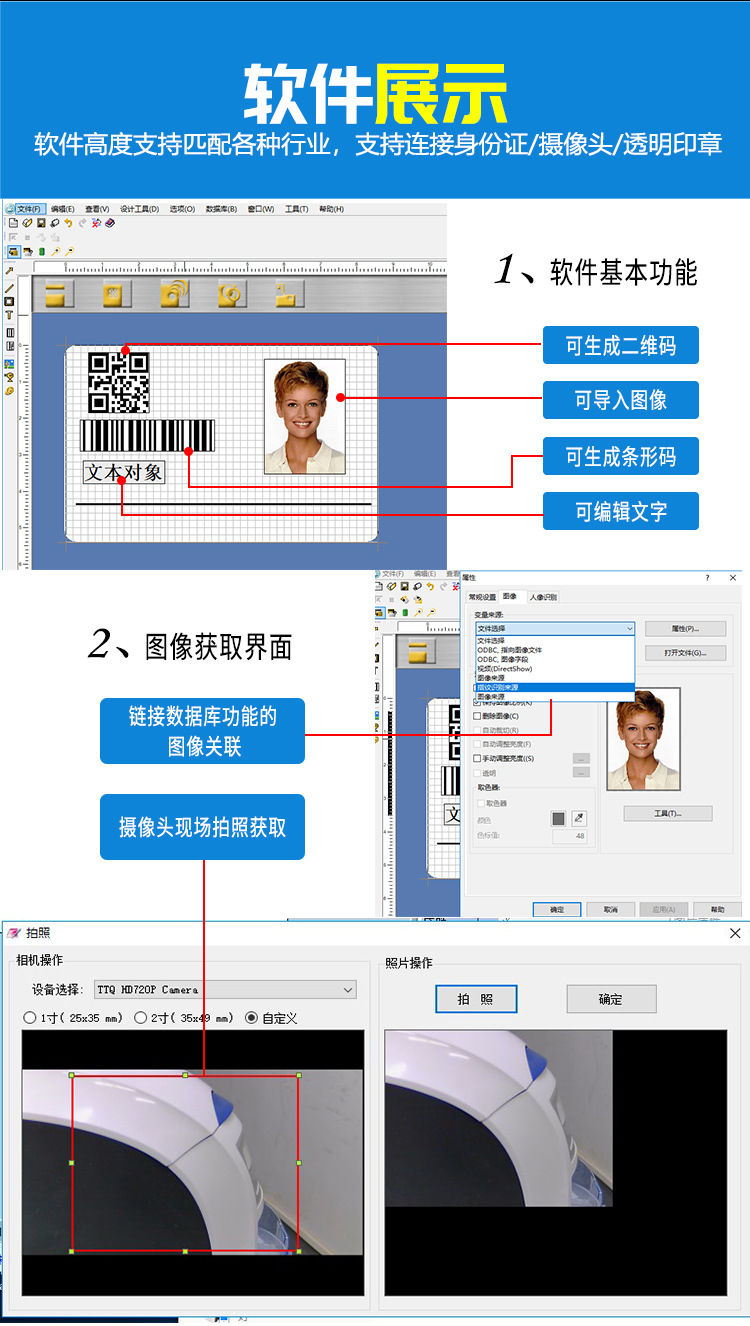Viewport: 750px width, 1326px height.
Task: Click fourth gold round icon on silver bar
Action: (x=232, y=292)
